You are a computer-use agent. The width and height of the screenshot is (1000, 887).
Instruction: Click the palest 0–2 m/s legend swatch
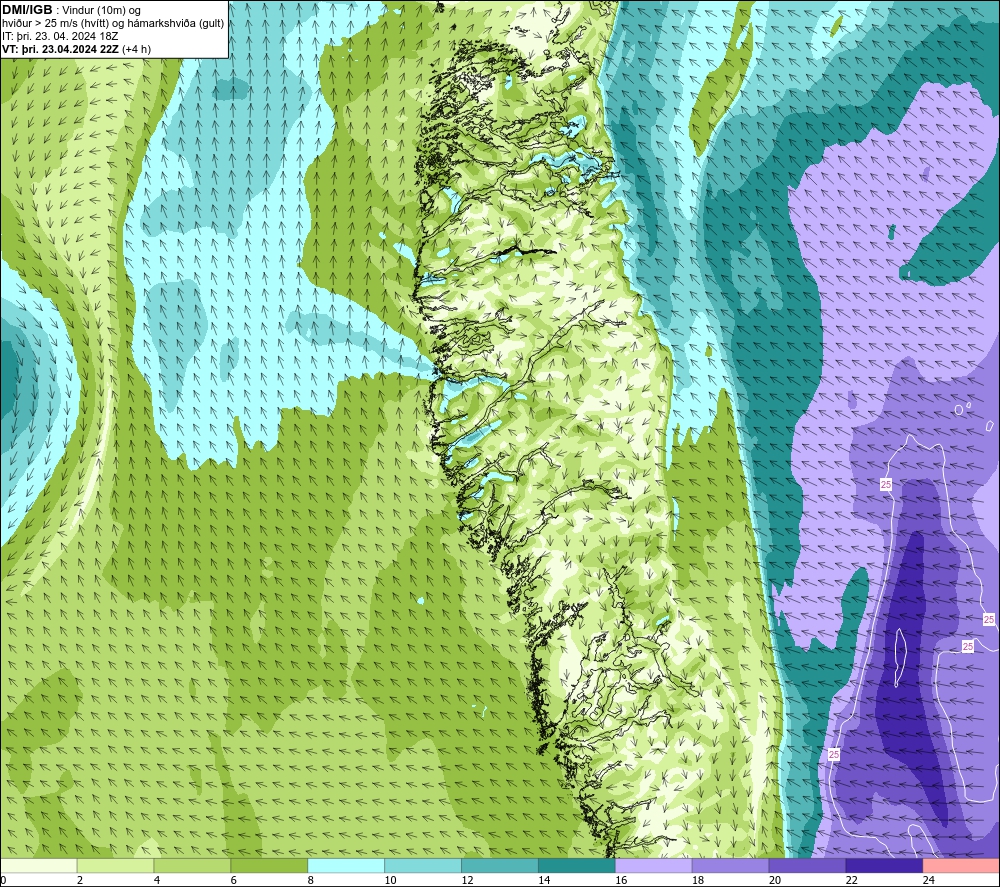38,866
